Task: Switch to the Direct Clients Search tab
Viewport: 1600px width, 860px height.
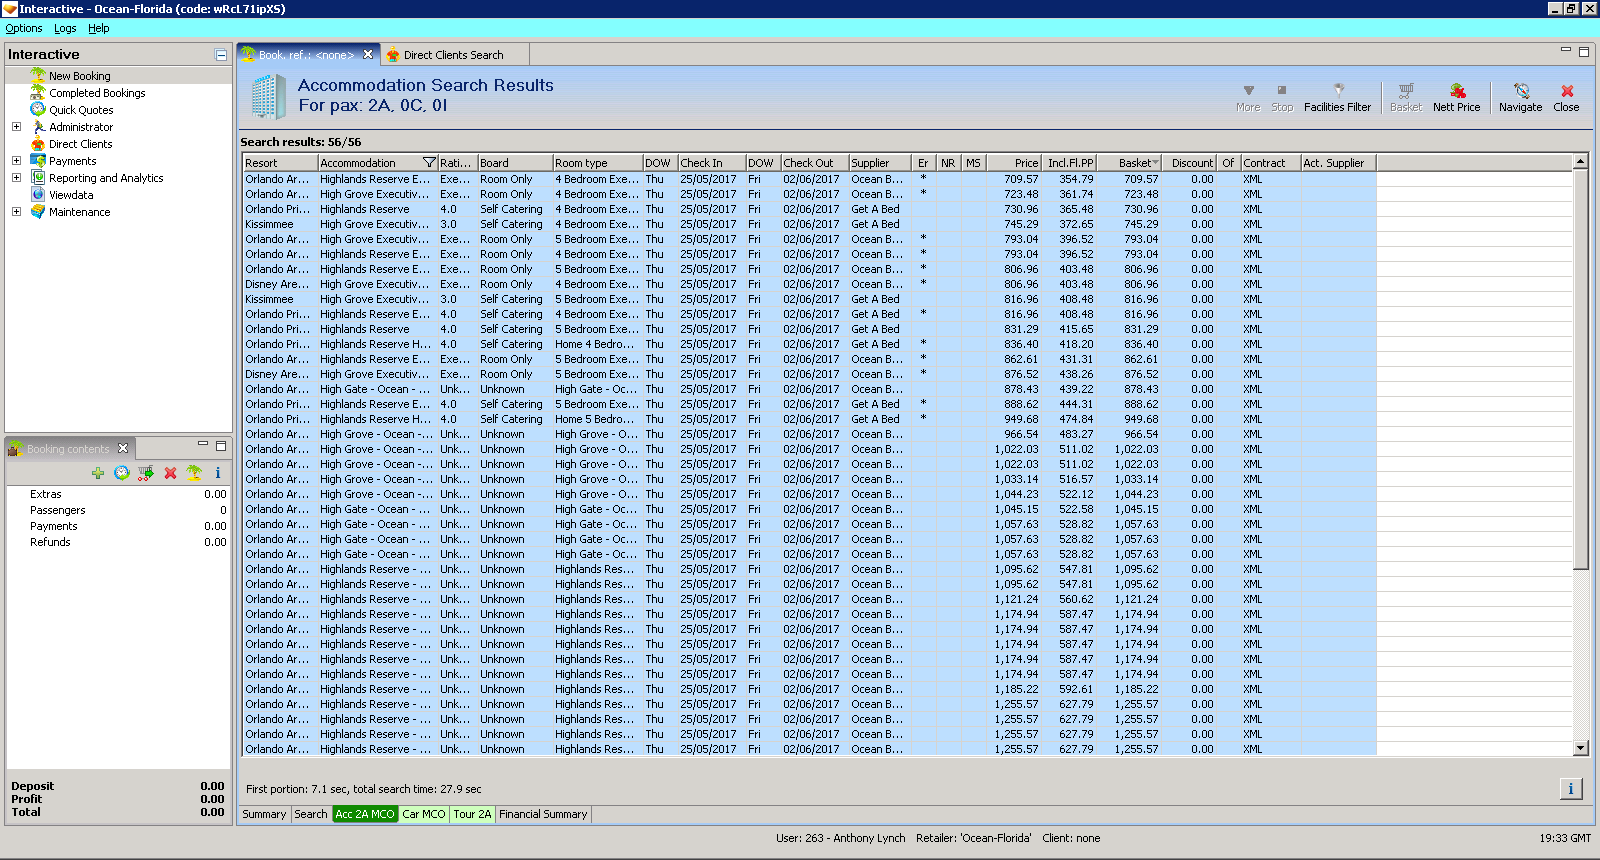Action: [453, 55]
